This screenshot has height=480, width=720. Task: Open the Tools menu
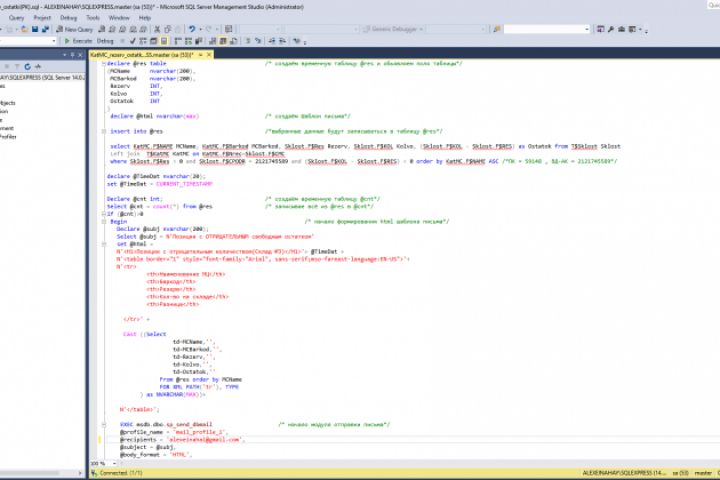tap(92, 17)
